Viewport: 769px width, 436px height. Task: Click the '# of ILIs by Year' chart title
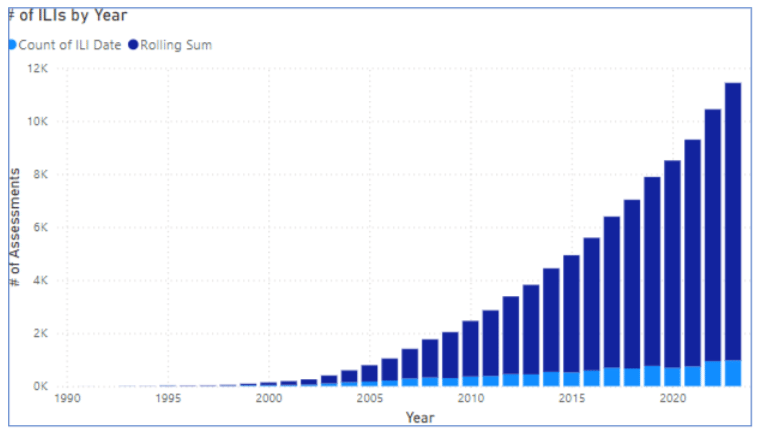coord(68,16)
